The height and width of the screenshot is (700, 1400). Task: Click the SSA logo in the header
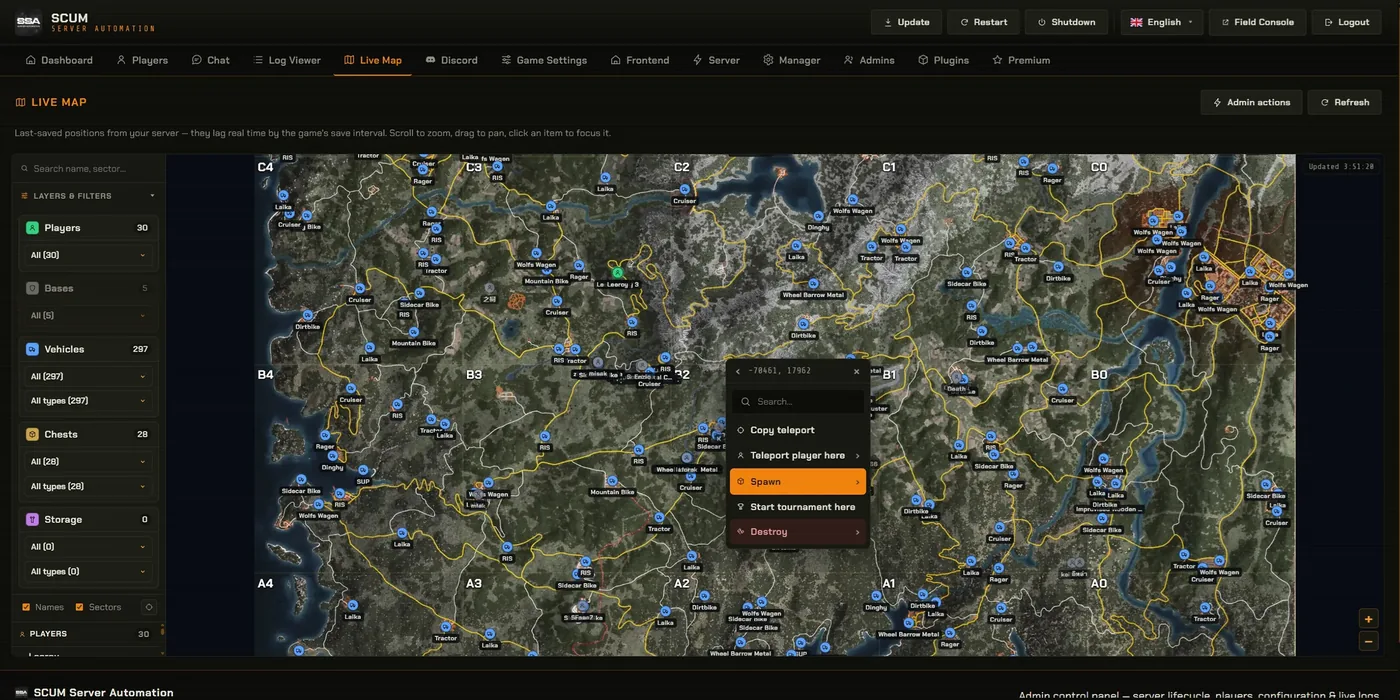point(29,22)
